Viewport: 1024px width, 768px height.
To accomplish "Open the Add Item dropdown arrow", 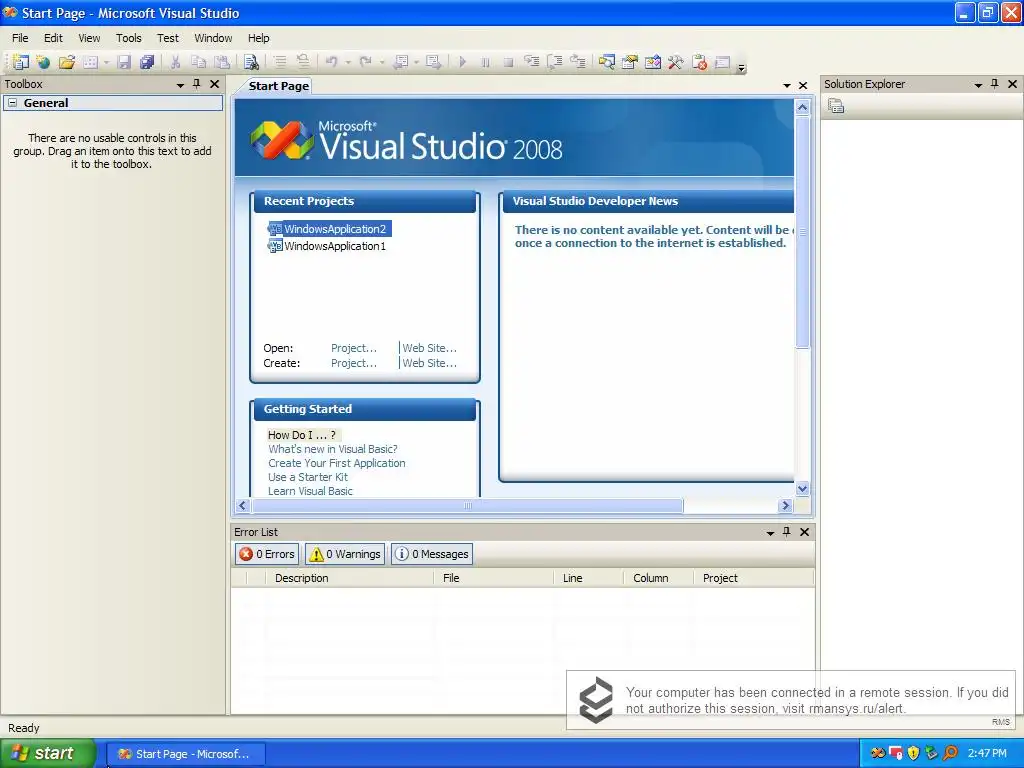I will click(106, 63).
